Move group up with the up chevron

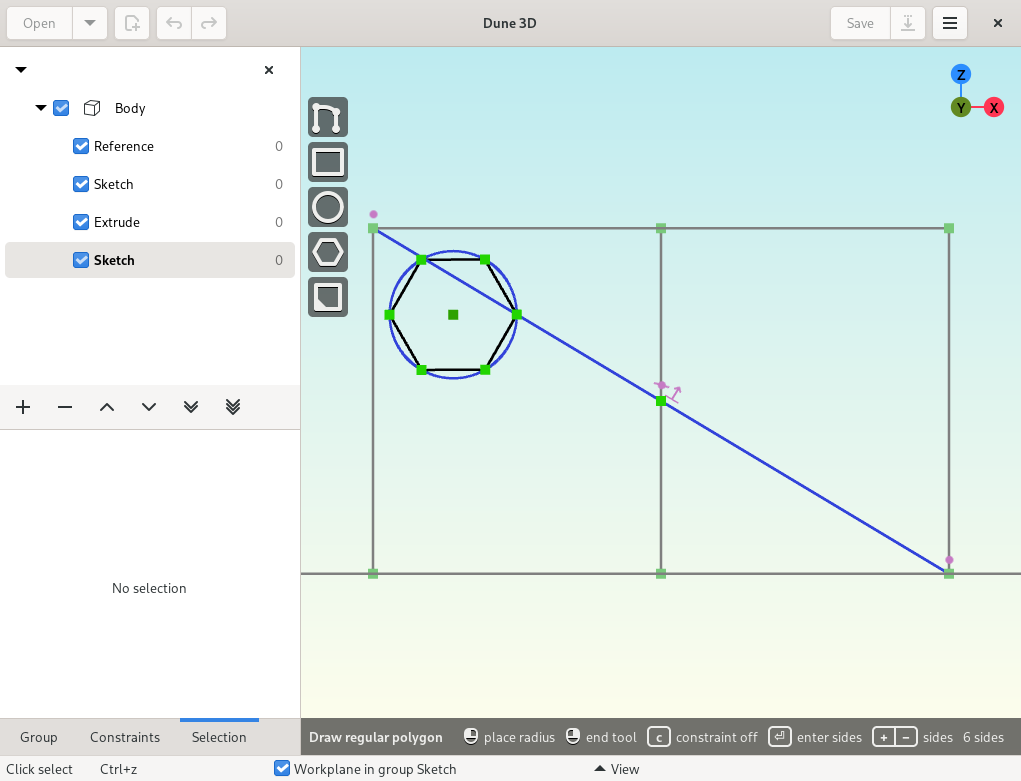pos(107,407)
